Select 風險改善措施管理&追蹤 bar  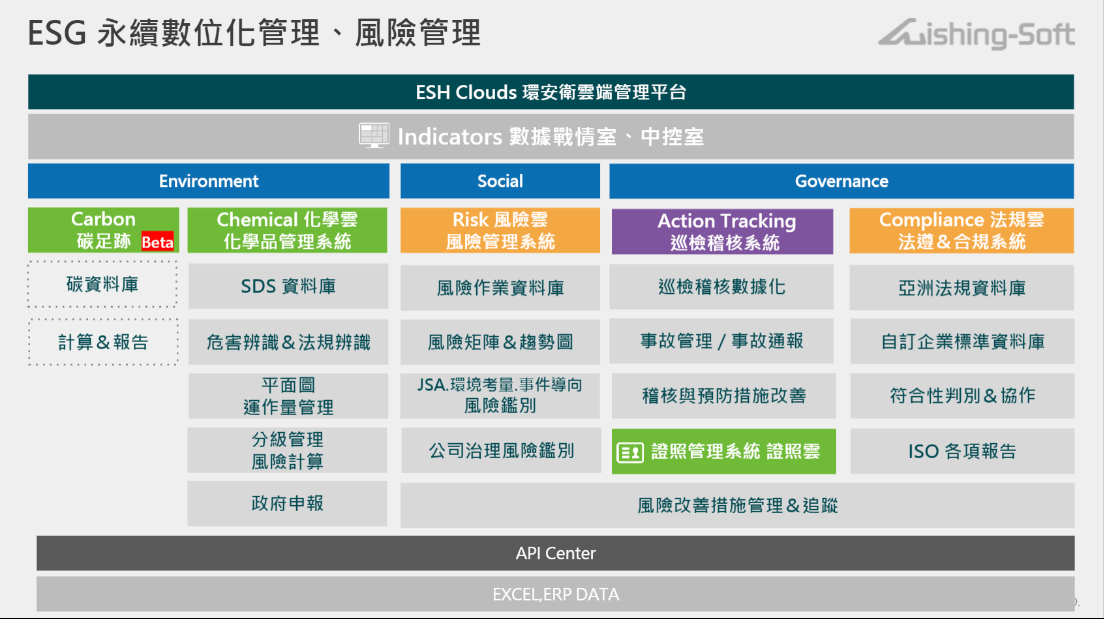coord(737,505)
